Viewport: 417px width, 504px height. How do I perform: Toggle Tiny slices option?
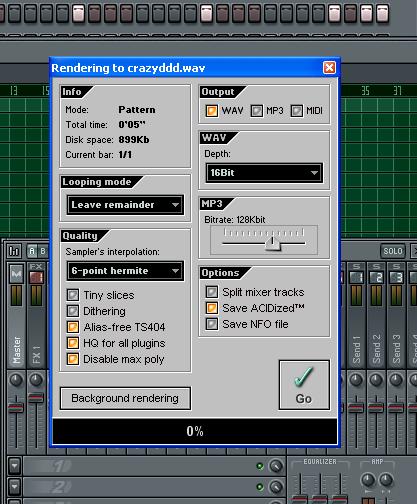(73, 295)
